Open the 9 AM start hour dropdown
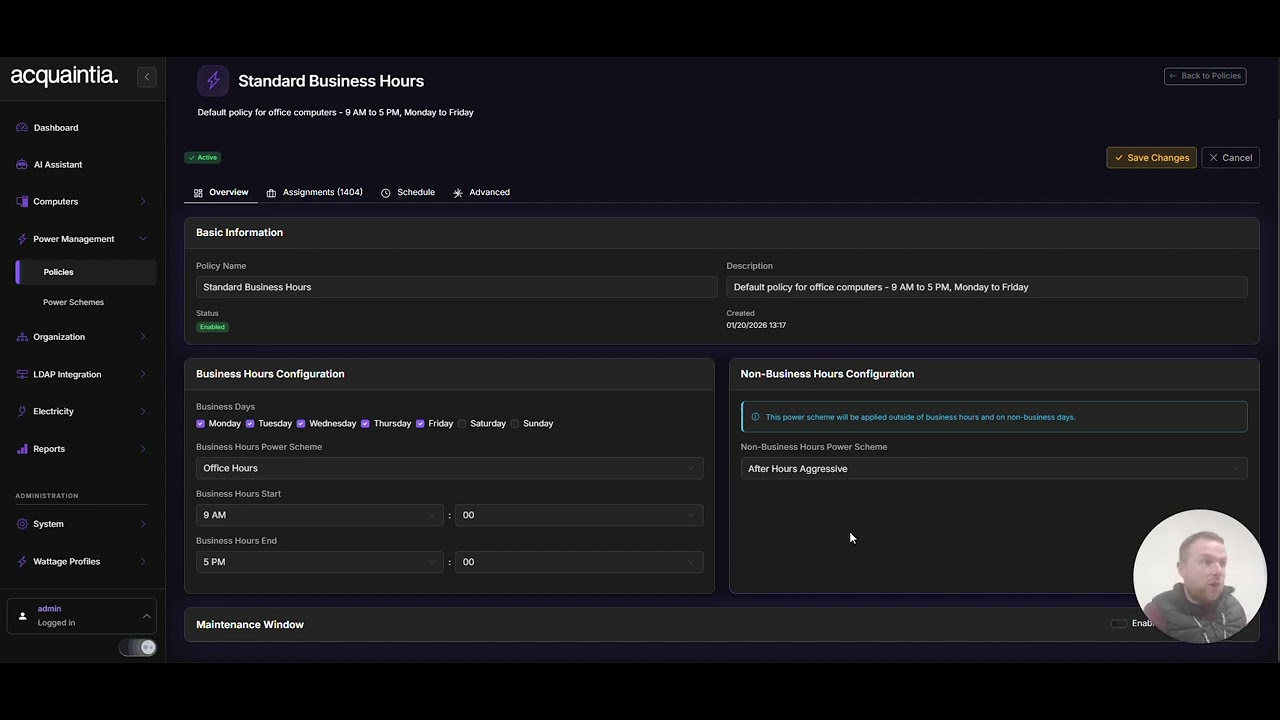1280x720 pixels. point(319,515)
